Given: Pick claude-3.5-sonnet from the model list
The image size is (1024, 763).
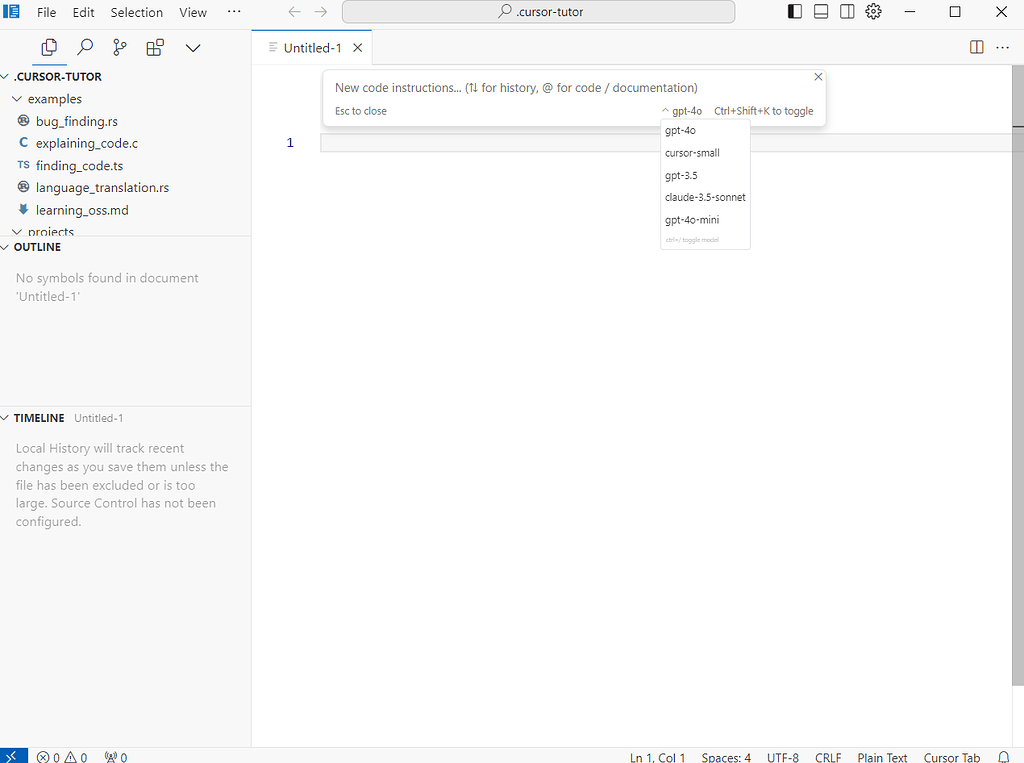Looking at the screenshot, I should click(x=705, y=197).
